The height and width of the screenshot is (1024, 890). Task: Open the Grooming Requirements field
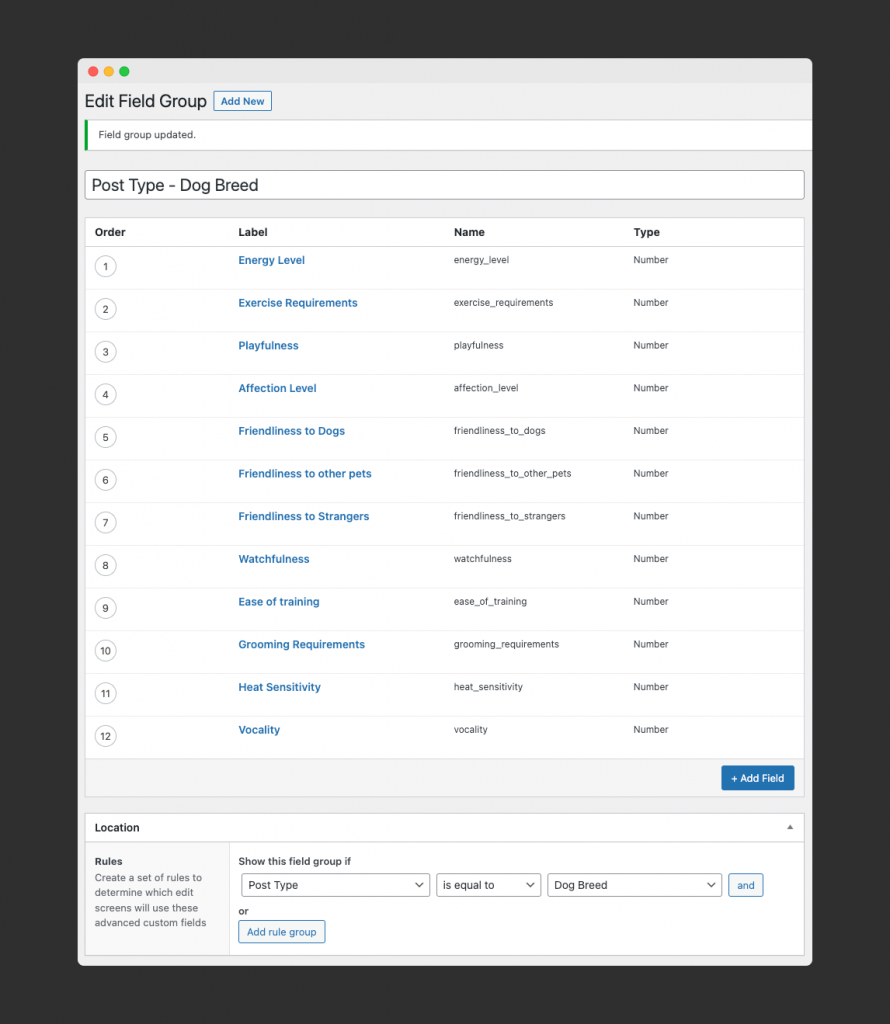coord(301,645)
